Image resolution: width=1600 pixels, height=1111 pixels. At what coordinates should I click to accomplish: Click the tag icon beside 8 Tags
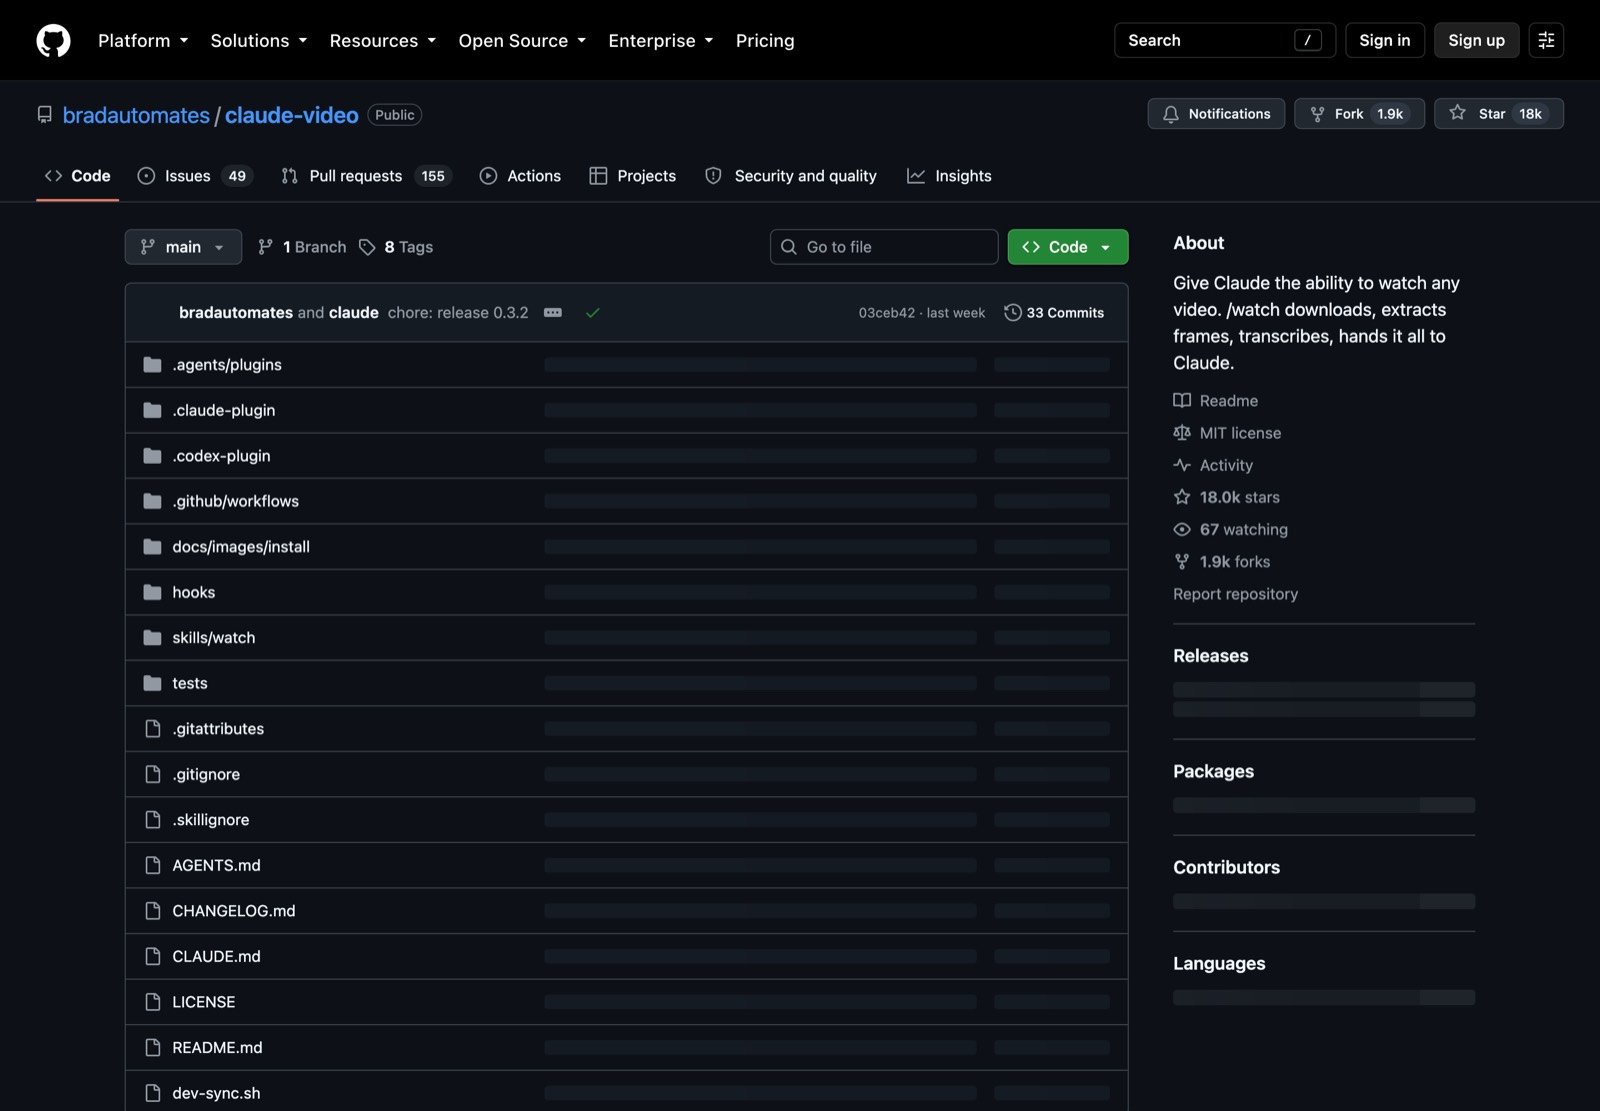coord(367,247)
